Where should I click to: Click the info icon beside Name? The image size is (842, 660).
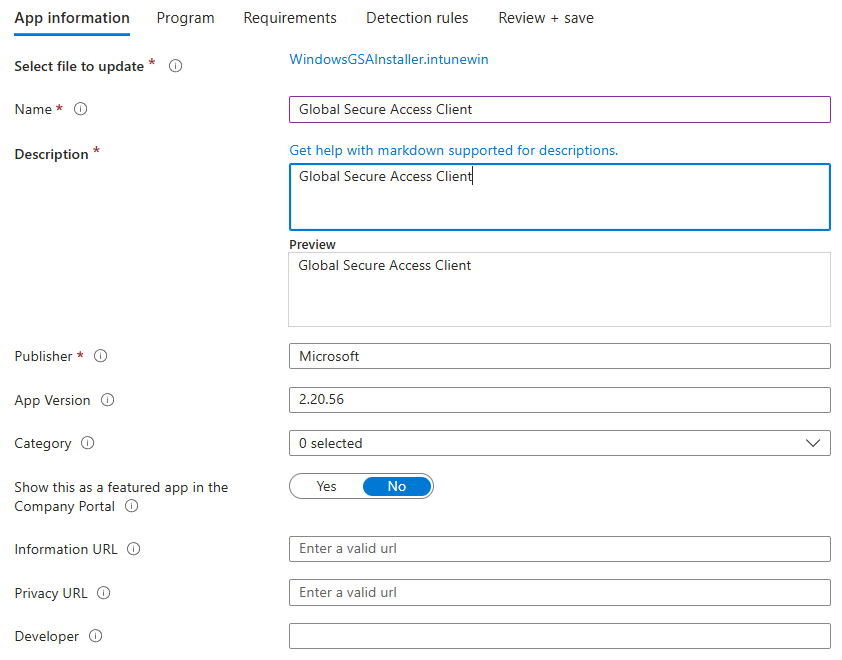tap(81, 110)
